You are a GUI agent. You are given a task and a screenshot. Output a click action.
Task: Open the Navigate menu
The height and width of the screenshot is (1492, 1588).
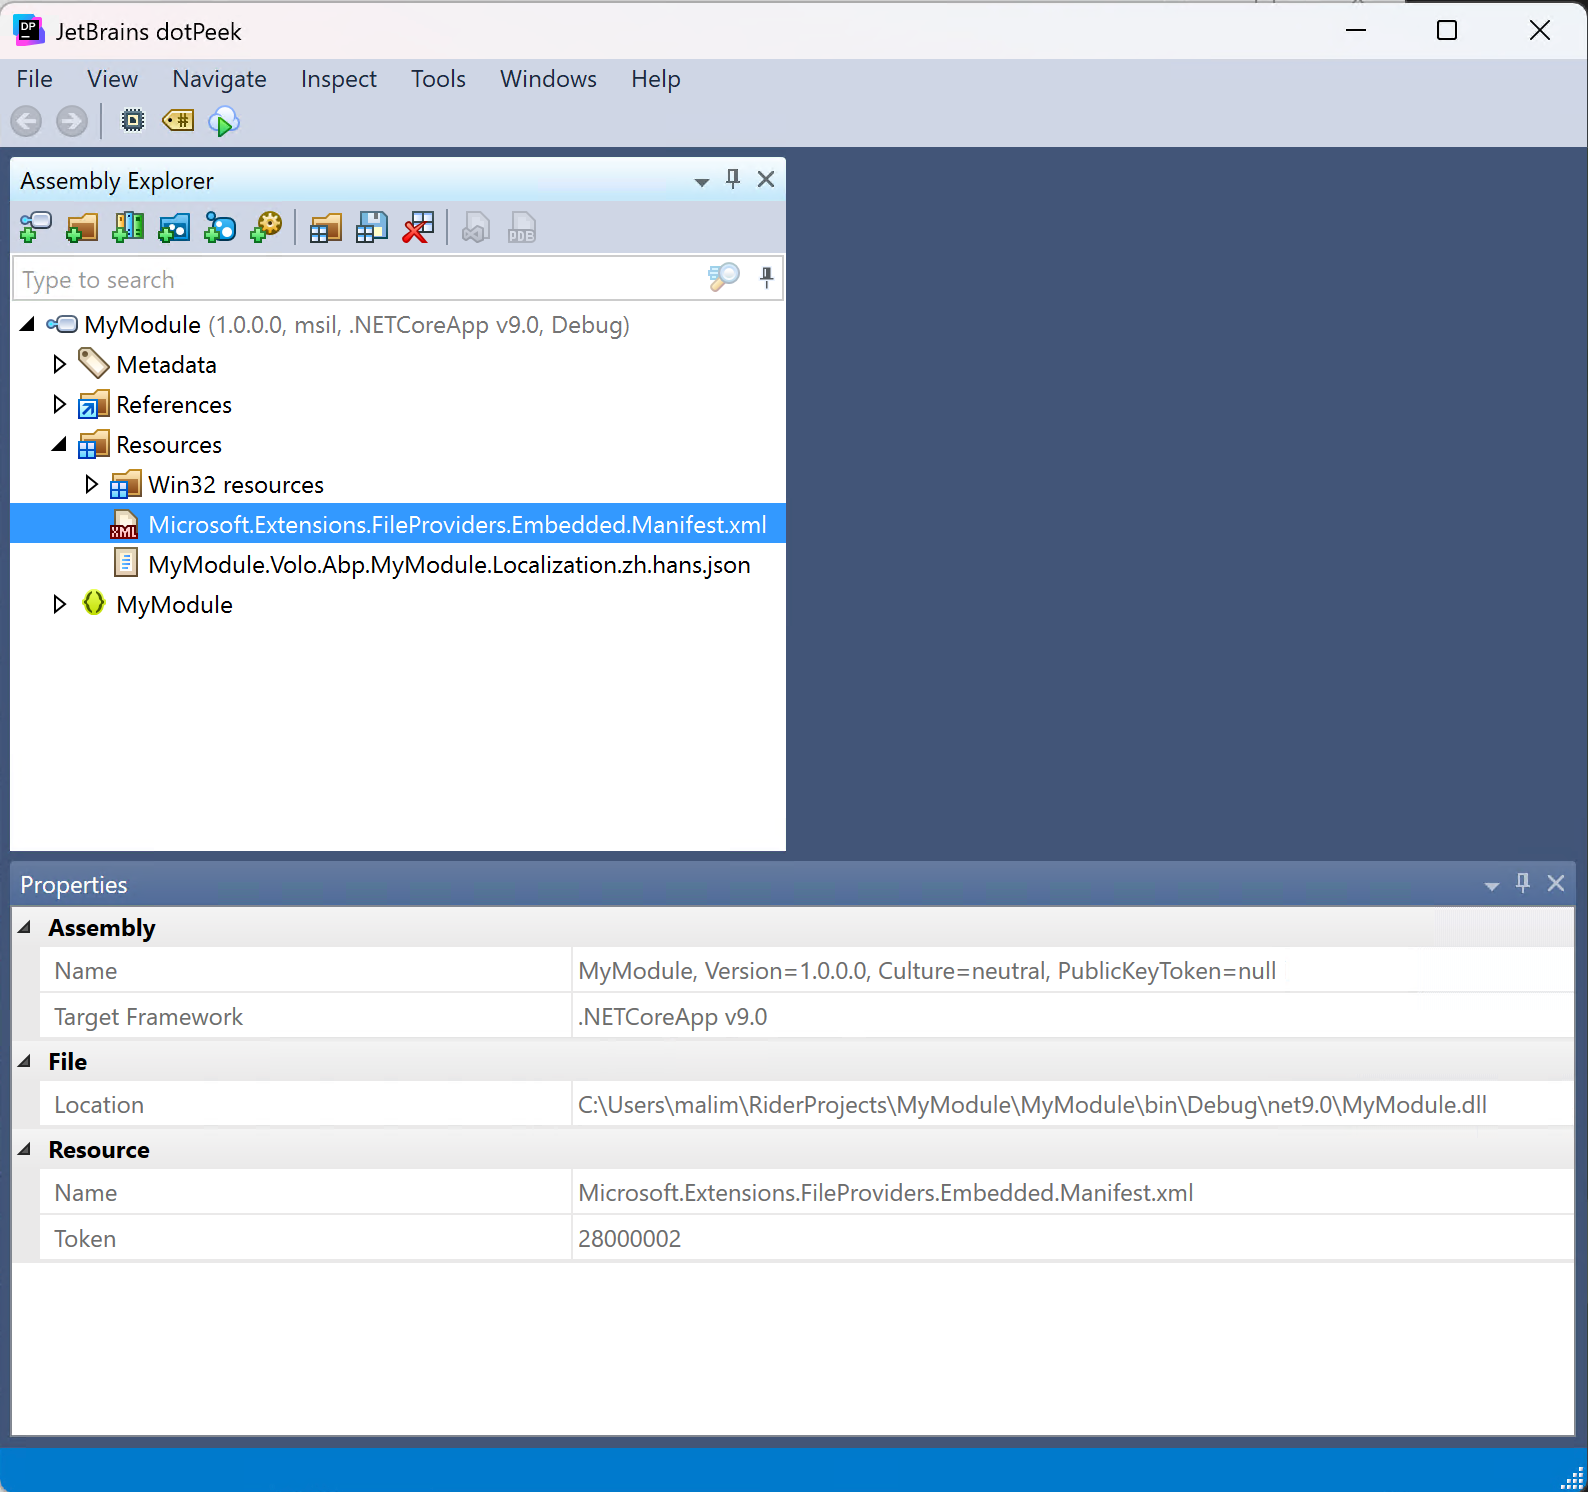click(x=219, y=79)
